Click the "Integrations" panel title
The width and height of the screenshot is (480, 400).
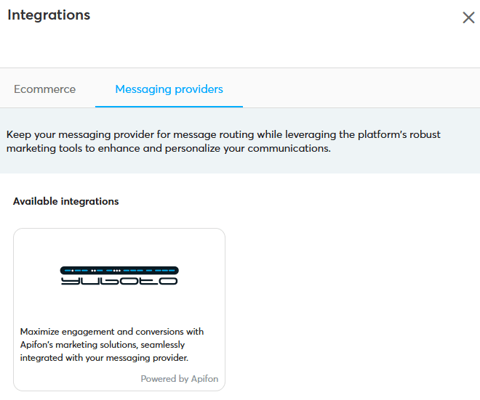49,15
